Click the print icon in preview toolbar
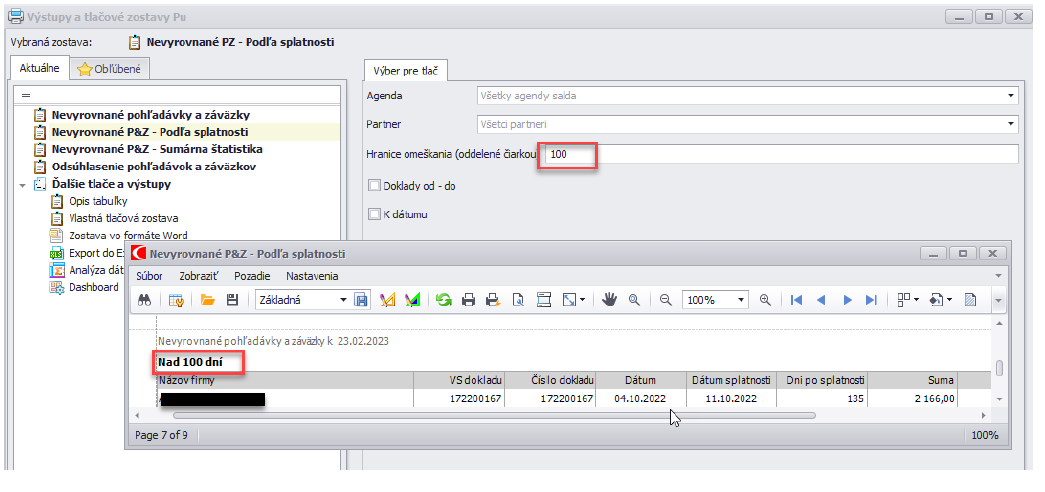The image size is (1045, 492). (468, 299)
